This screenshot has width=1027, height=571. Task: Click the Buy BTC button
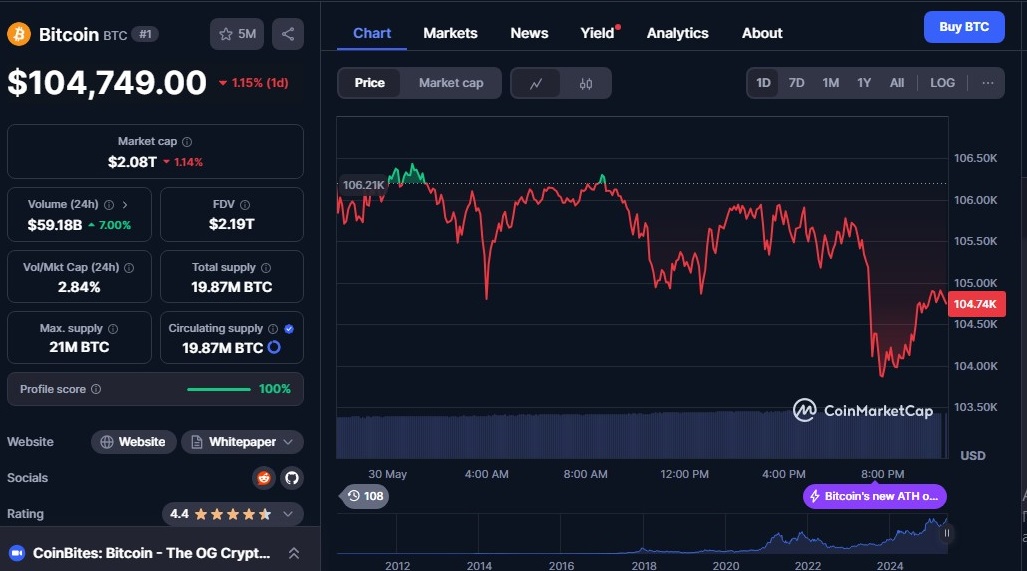coord(964,27)
